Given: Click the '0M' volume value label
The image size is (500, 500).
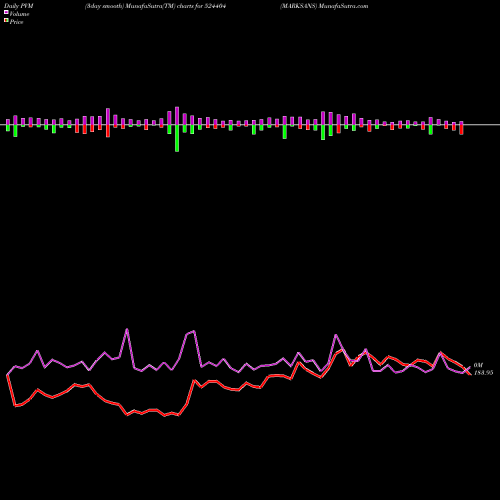Looking at the screenshot, I should [478, 365].
